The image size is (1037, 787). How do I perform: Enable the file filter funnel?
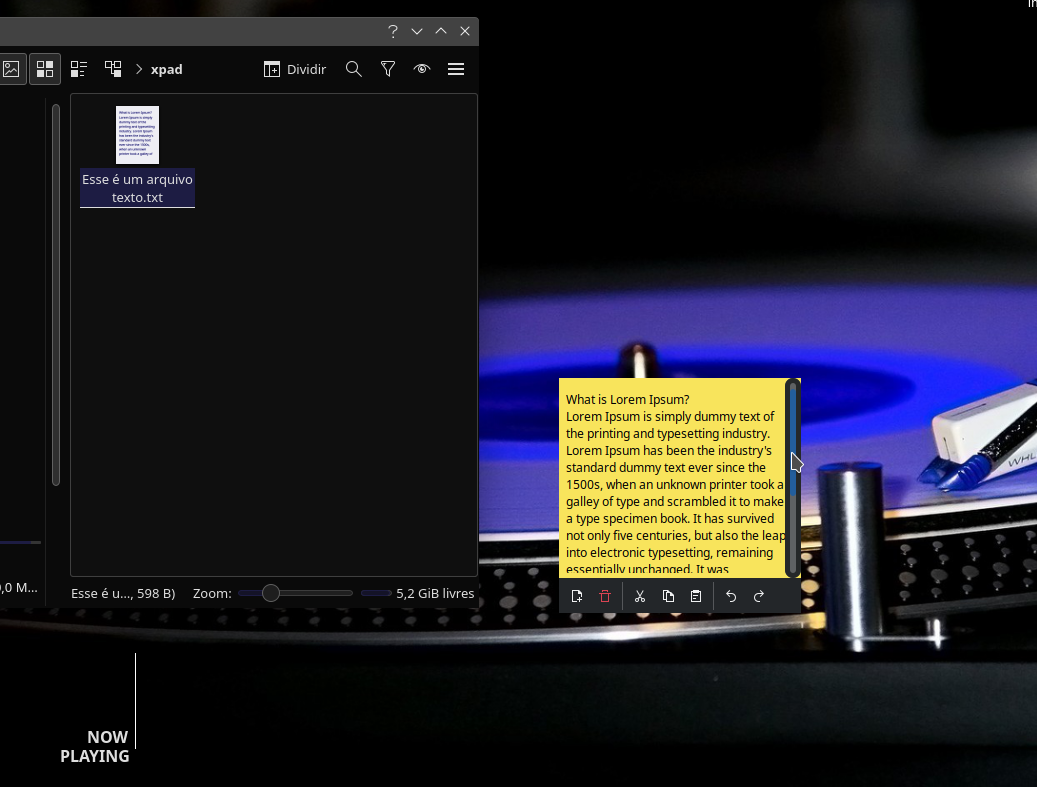pos(388,69)
